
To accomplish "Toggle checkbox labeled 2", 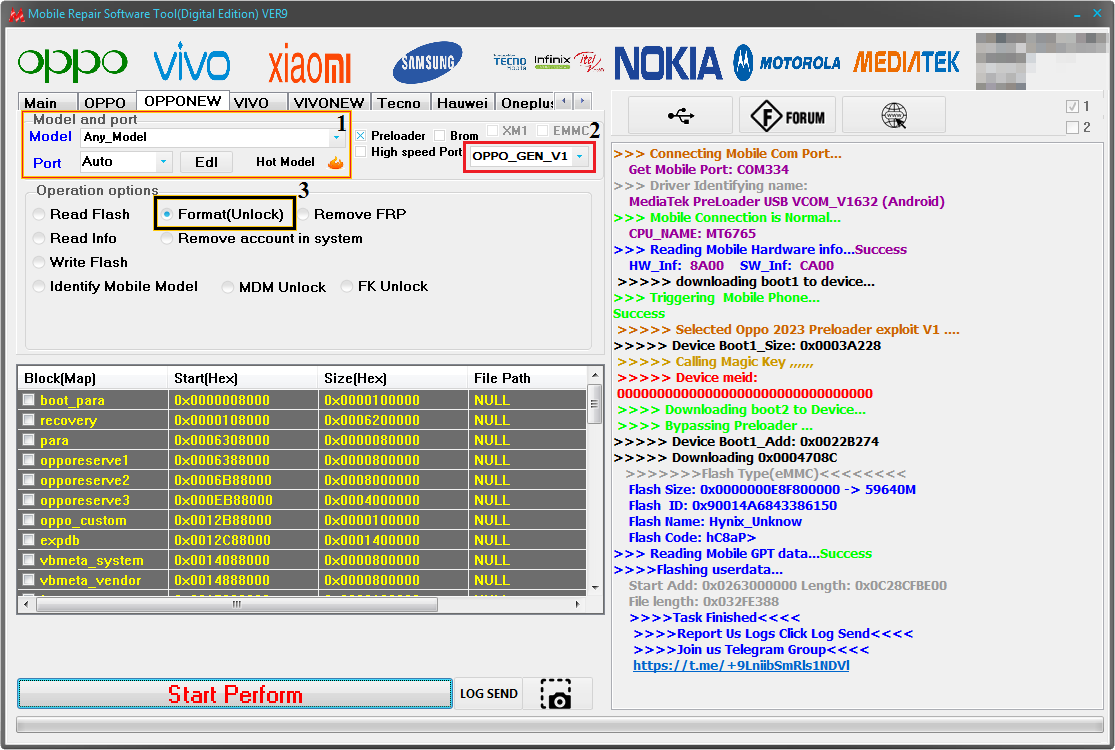I will 1072,127.
